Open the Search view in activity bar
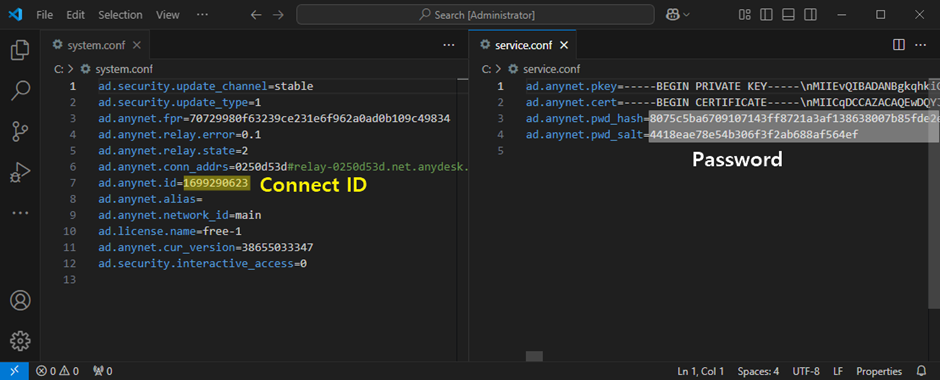Viewport: 940px width, 380px height. 20,91
